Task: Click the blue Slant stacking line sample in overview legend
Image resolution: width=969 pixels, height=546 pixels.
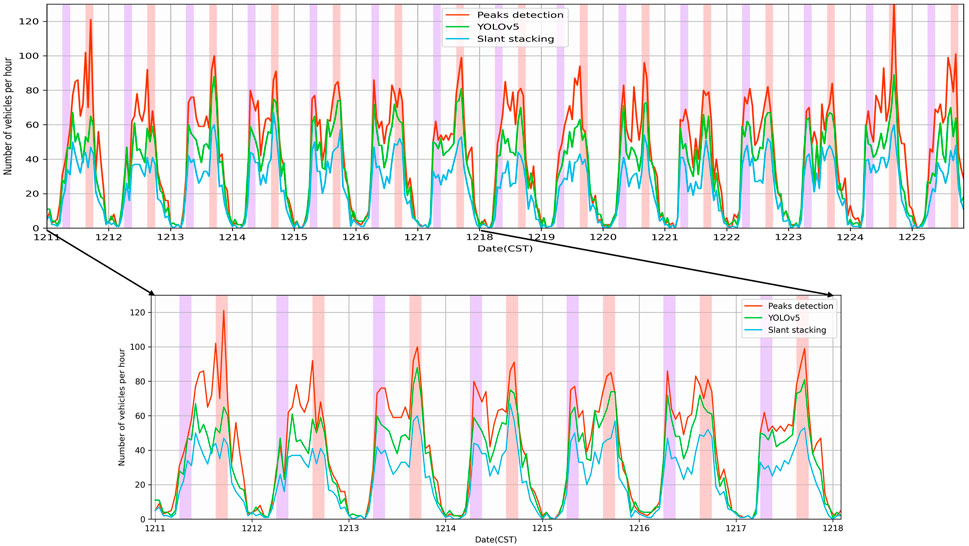Action: [x=459, y=38]
